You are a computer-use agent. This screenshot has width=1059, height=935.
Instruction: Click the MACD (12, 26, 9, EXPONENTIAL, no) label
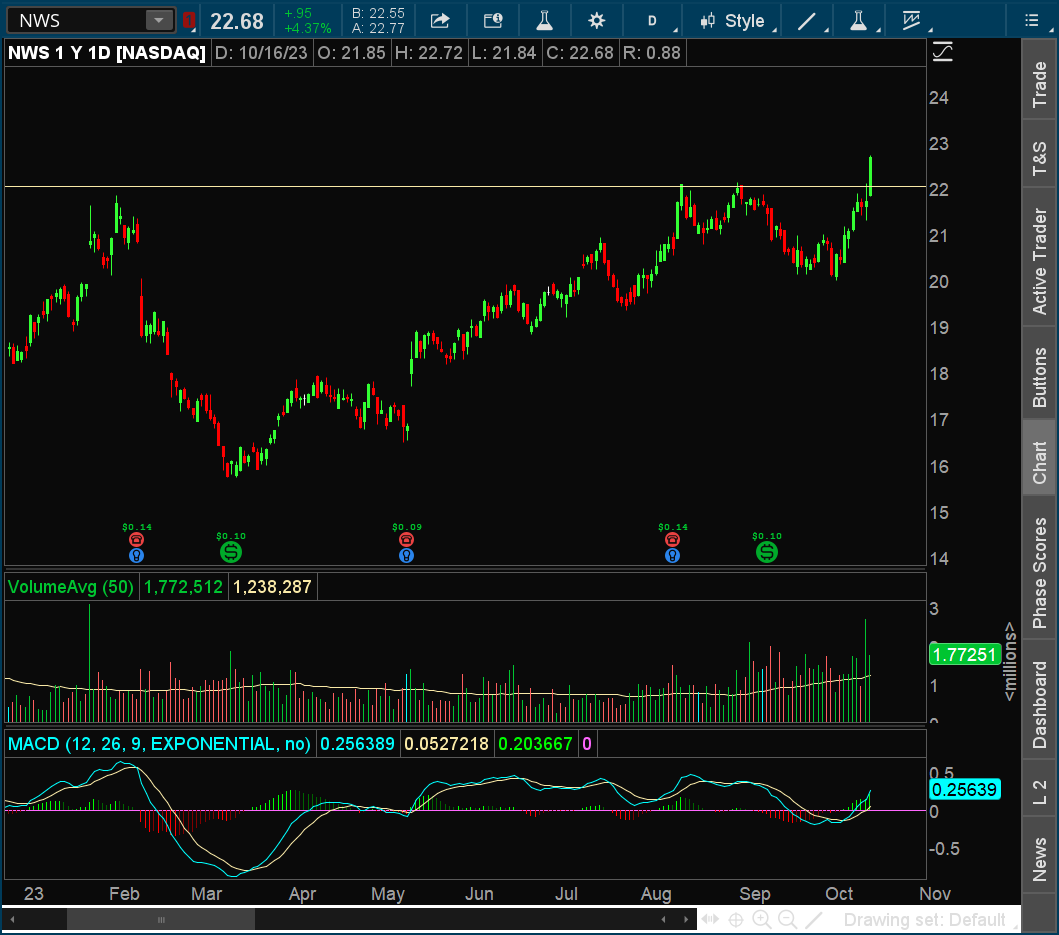click(159, 744)
